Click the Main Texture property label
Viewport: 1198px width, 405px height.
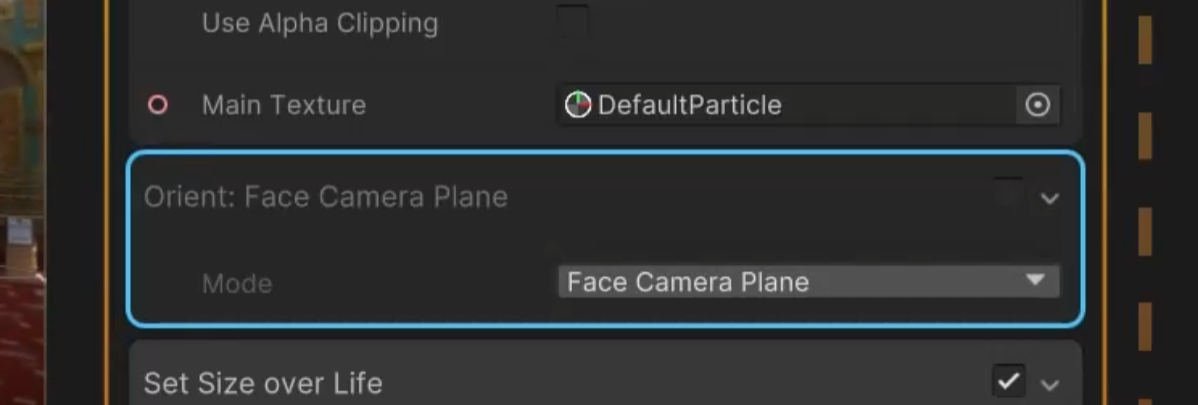[x=284, y=105]
